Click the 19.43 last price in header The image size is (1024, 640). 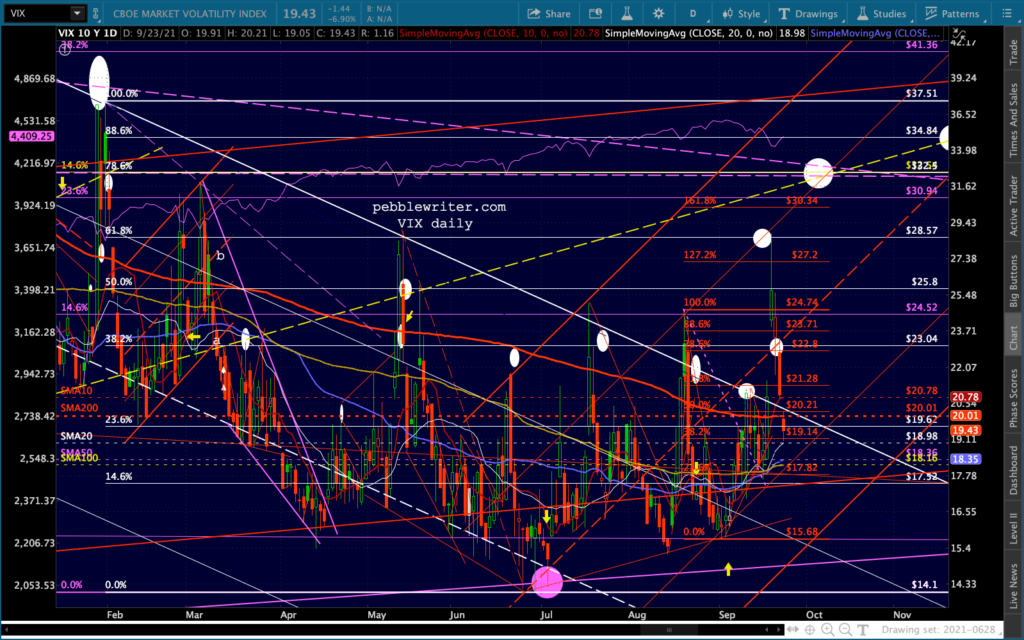(x=300, y=14)
